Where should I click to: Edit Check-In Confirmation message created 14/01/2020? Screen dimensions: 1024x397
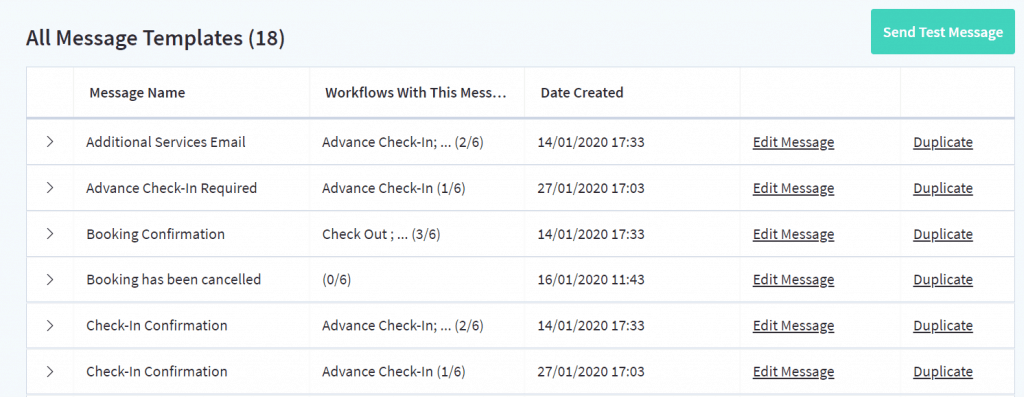[793, 325]
